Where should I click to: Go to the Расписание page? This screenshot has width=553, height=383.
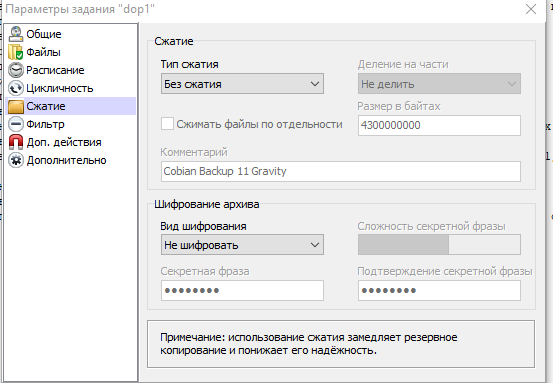coord(55,70)
